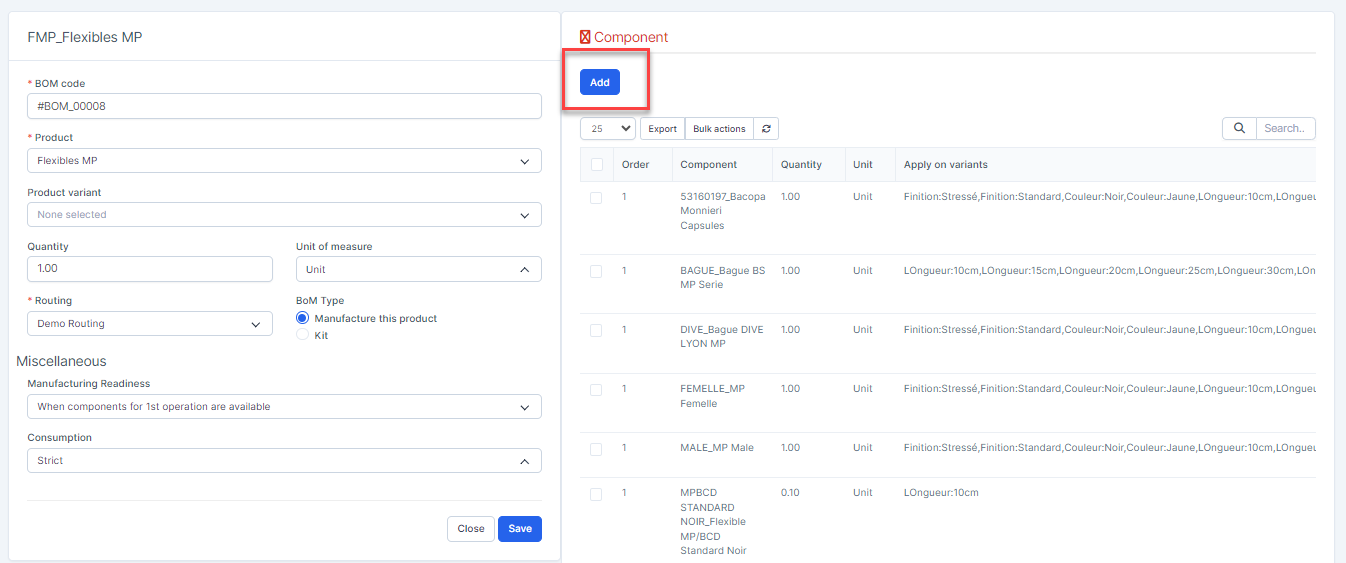
Task: Check the row for BAGUE_Bague BS MP Serie
Action: (x=596, y=271)
